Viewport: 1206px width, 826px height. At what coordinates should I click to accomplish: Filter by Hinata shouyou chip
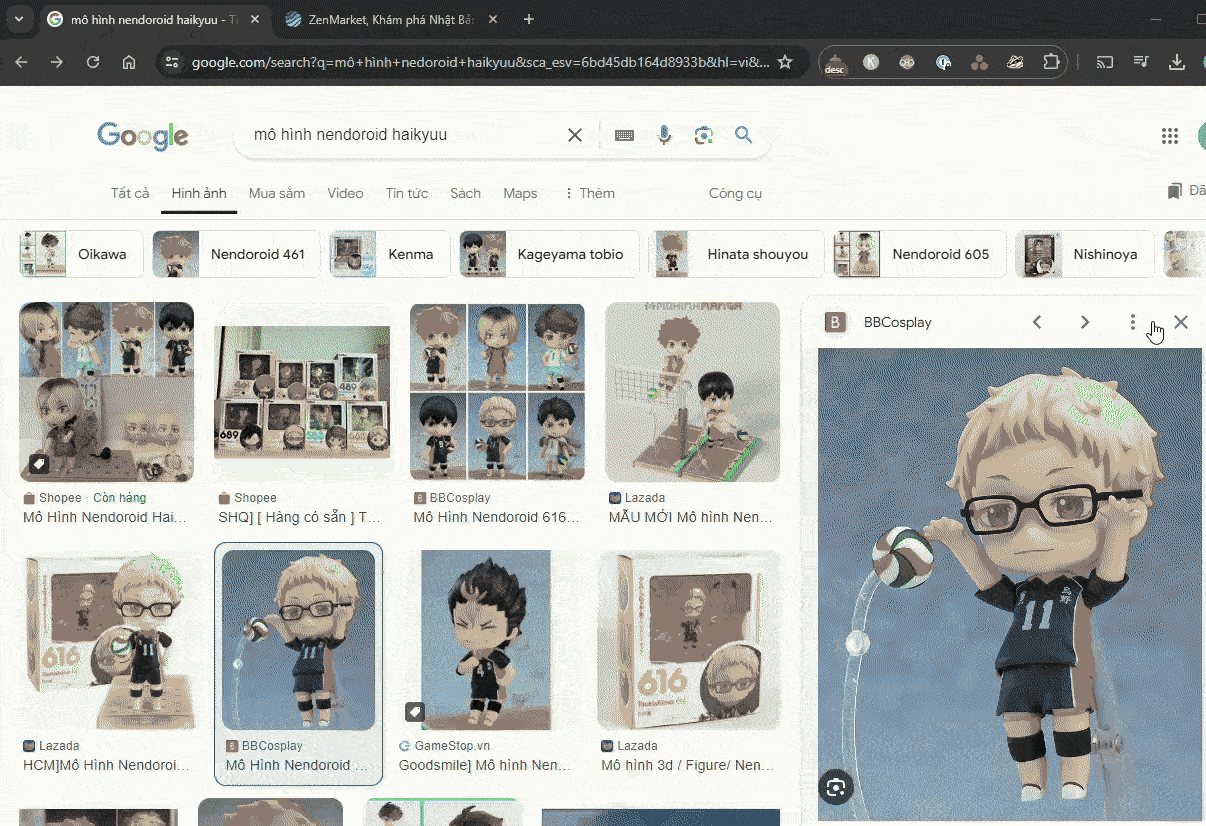736,254
